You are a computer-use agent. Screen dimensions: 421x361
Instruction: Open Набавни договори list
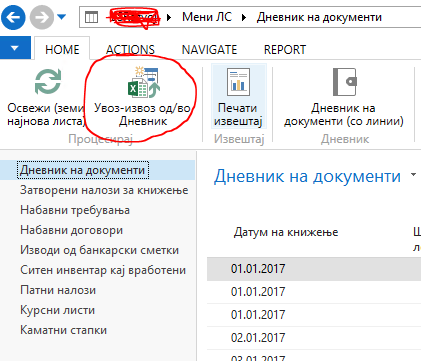[71, 230]
